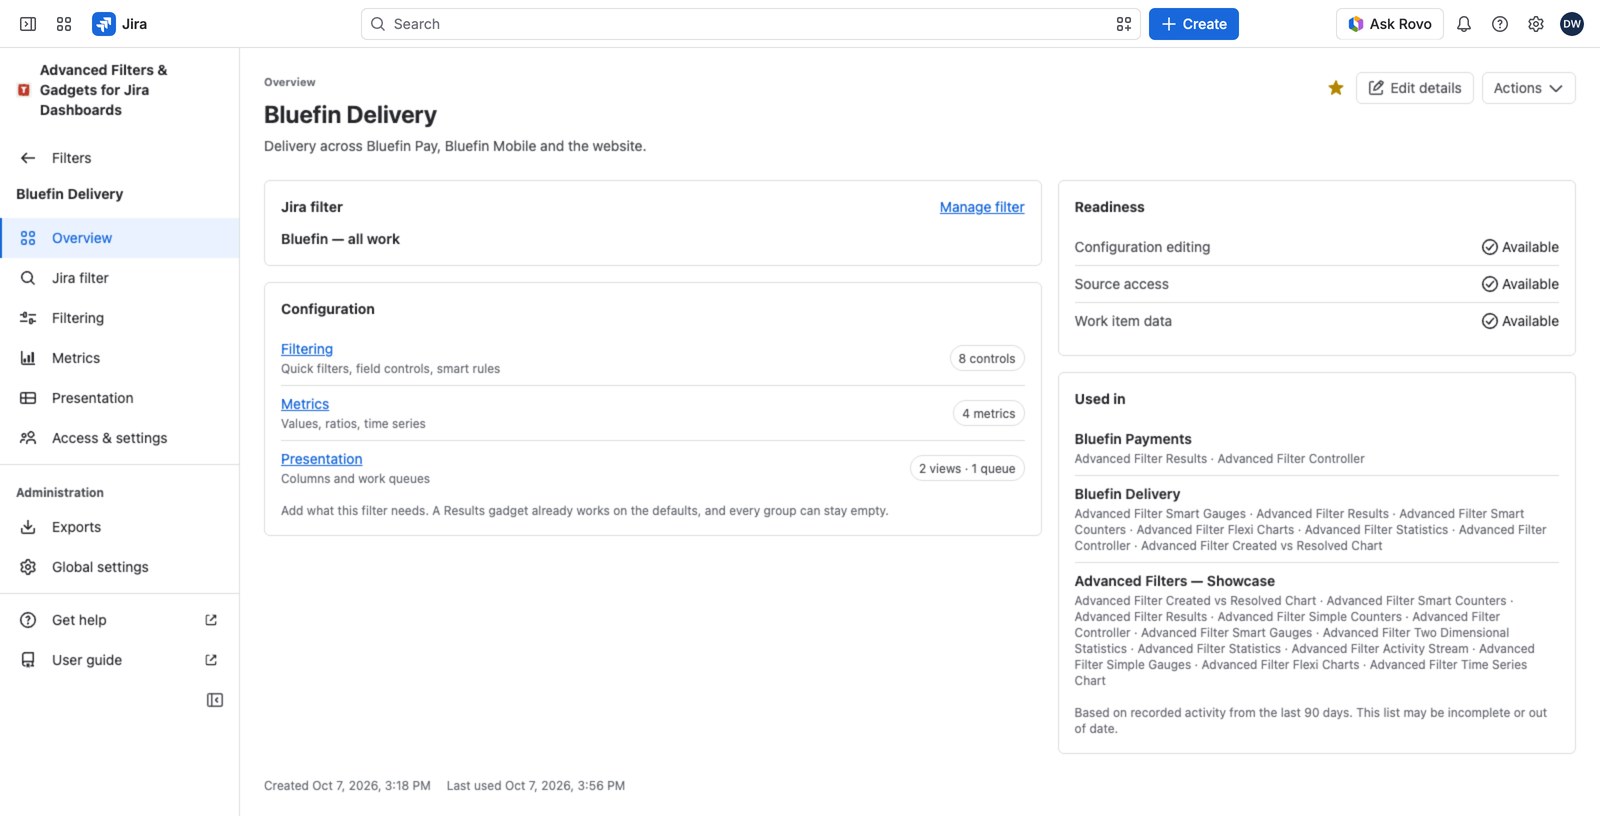Click the Access & settings people icon
Viewport: 1600px width, 816px height.
point(28,438)
